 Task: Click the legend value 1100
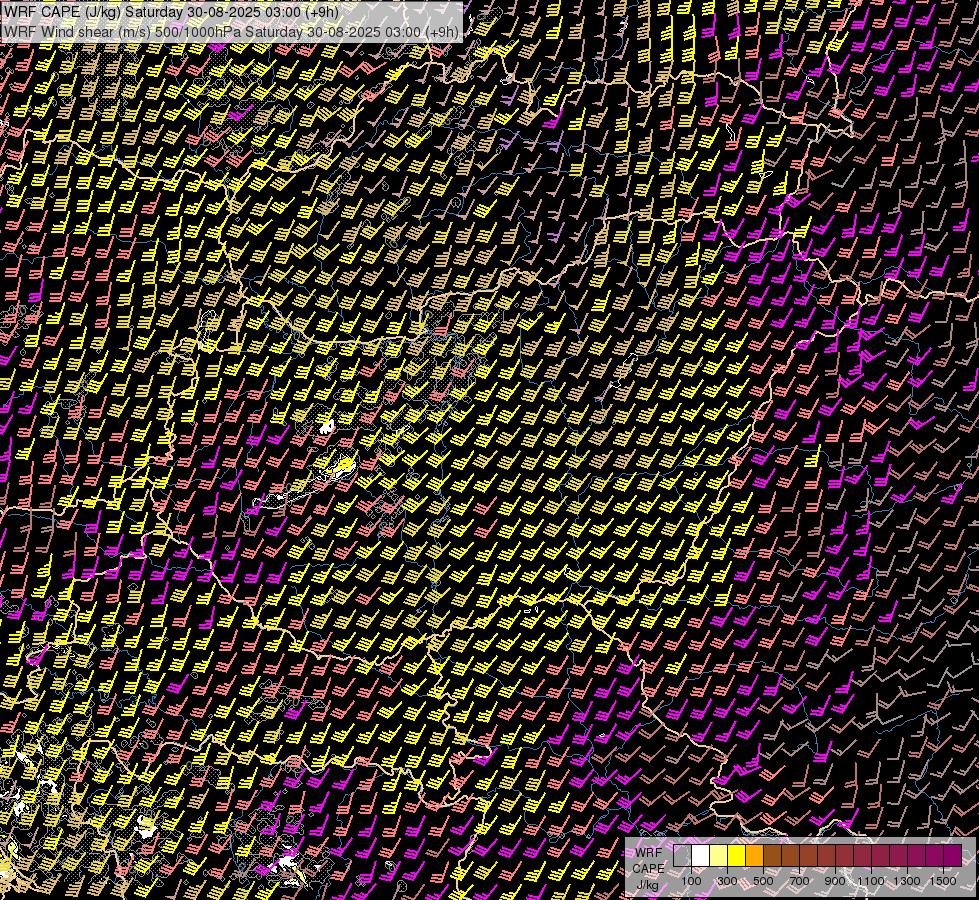tap(871, 881)
